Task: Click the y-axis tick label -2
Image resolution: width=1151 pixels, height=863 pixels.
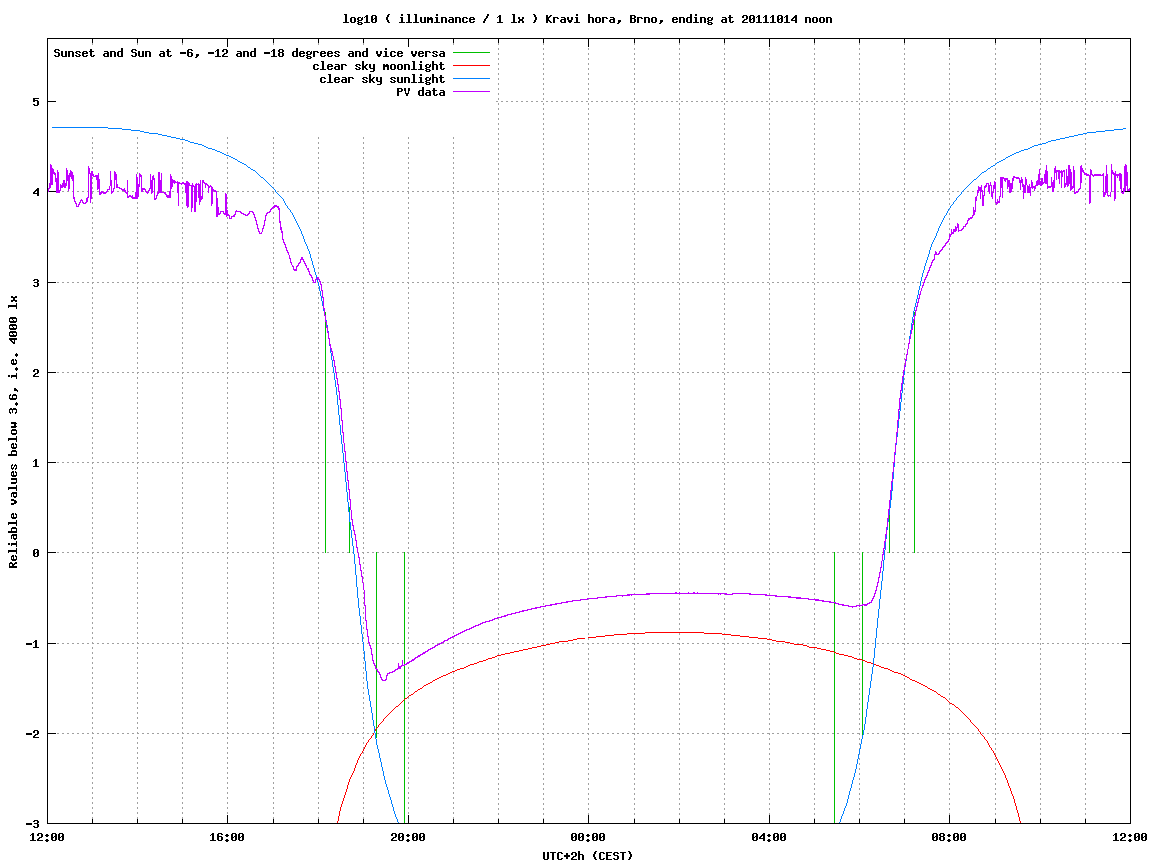Action: coord(33,734)
